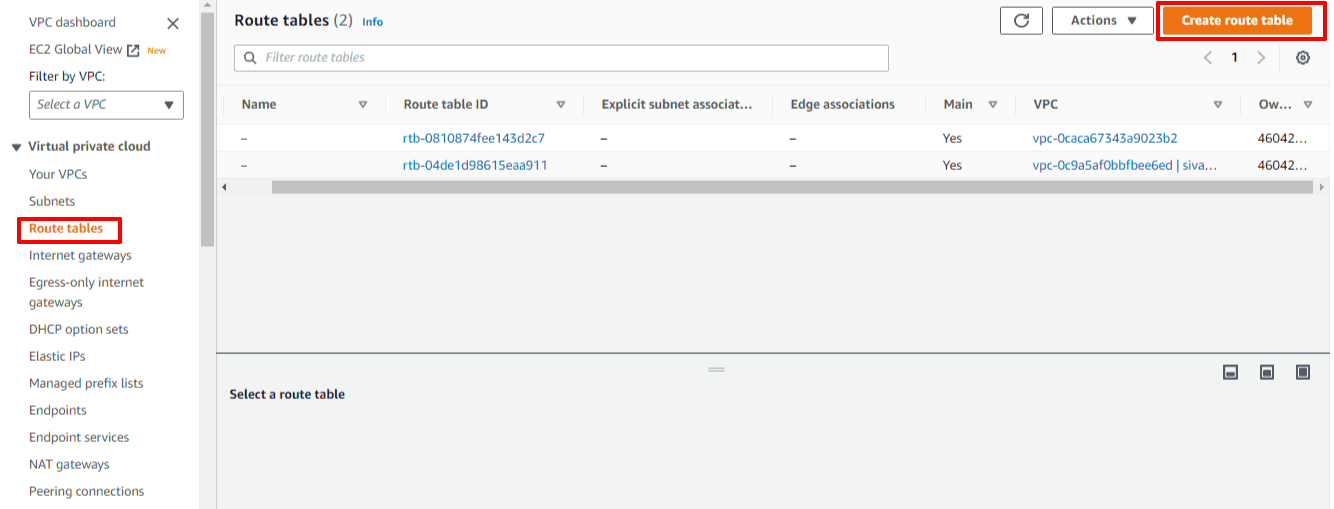This screenshot has height=509, width=1334.
Task: Sort table by Name column
Action: (x=363, y=104)
